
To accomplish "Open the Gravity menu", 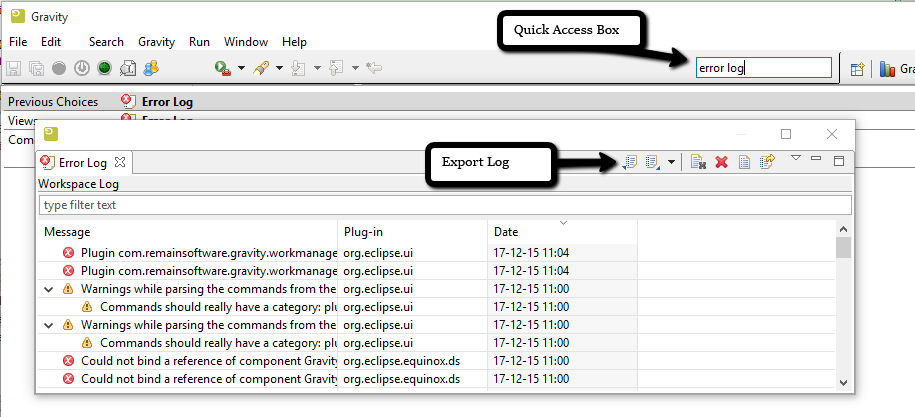I will pyautogui.click(x=156, y=42).
